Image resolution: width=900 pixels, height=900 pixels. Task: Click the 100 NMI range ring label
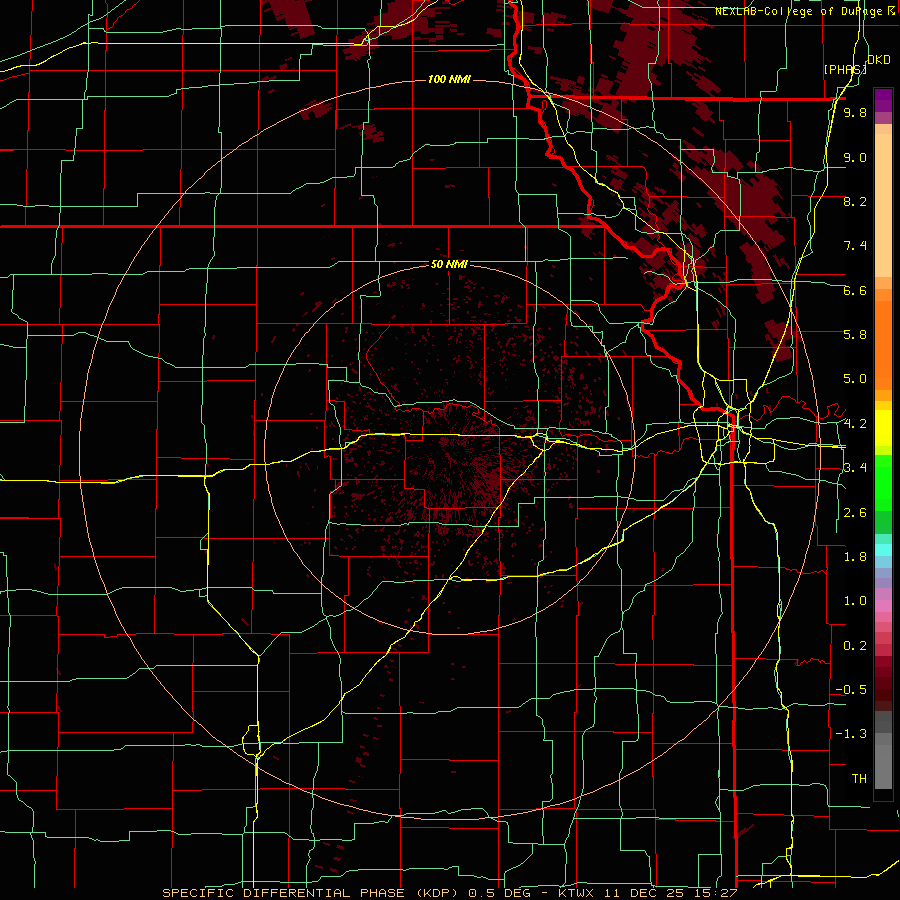click(x=449, y=79)
